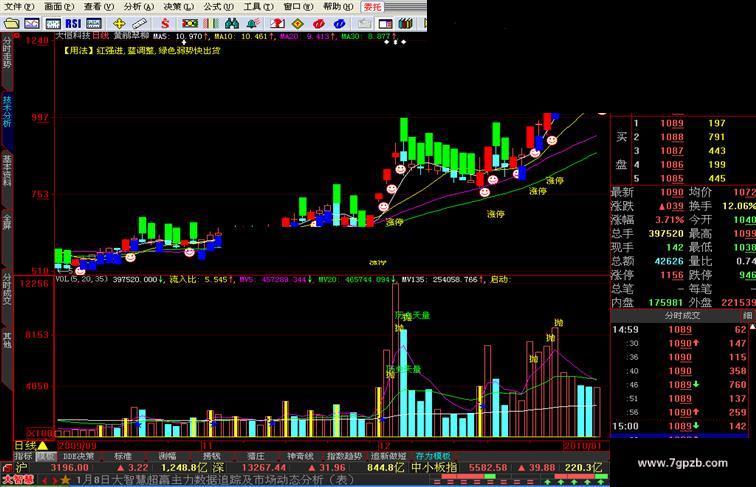This screenshot has height=487, width=756.
Task: Select the 标准 bottom tab
Action: tap(123, 456)
